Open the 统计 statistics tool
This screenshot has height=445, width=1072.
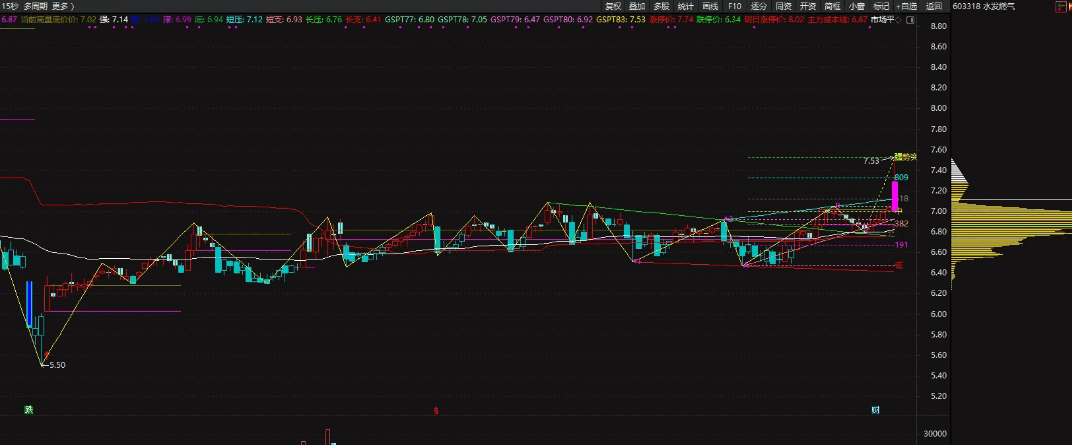[686, 6]
